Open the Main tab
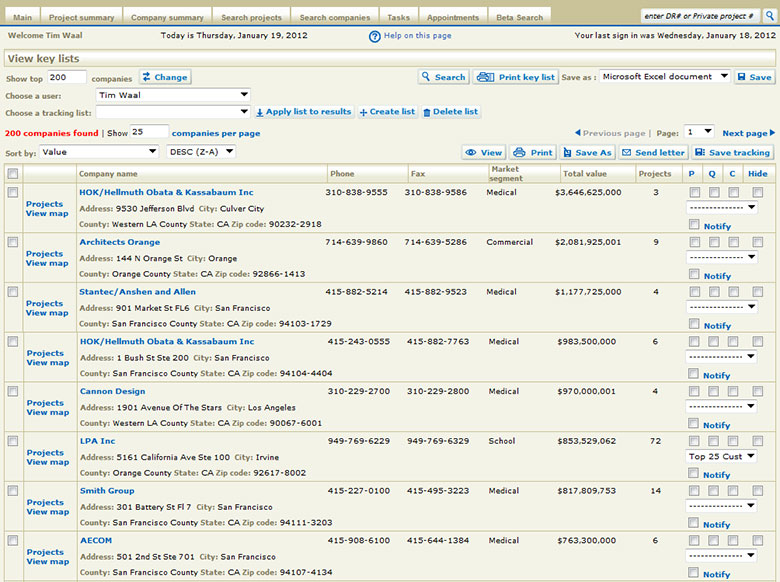780x582 pixels. point(22,17)
